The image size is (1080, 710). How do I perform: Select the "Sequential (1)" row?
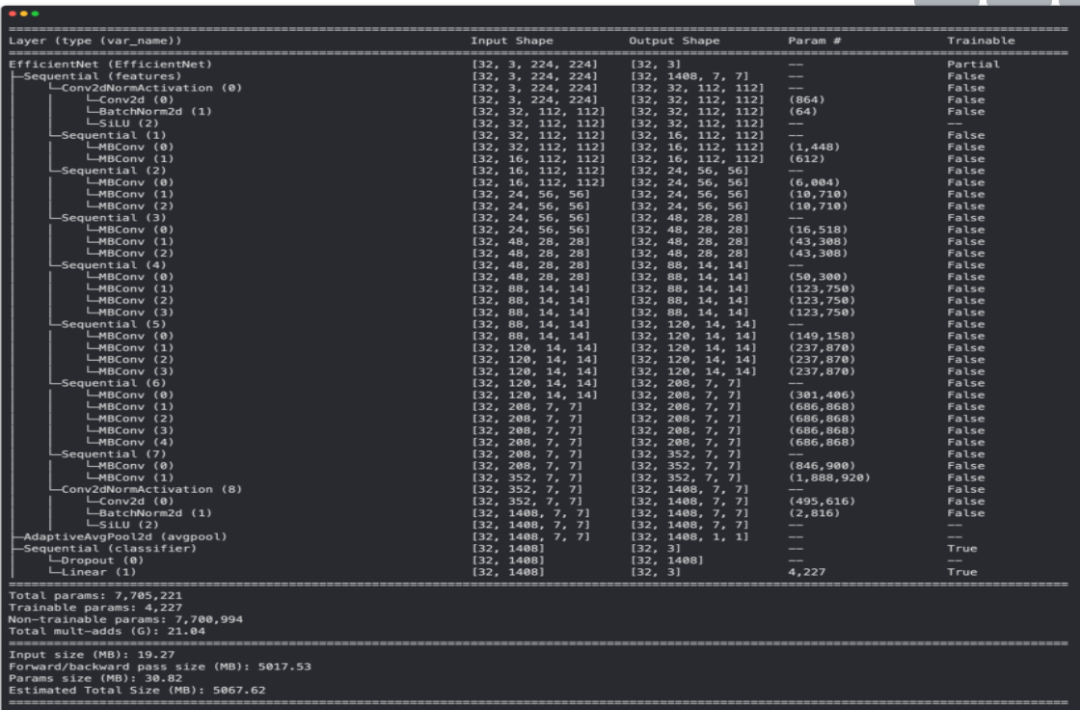click(x=506, y=135)
